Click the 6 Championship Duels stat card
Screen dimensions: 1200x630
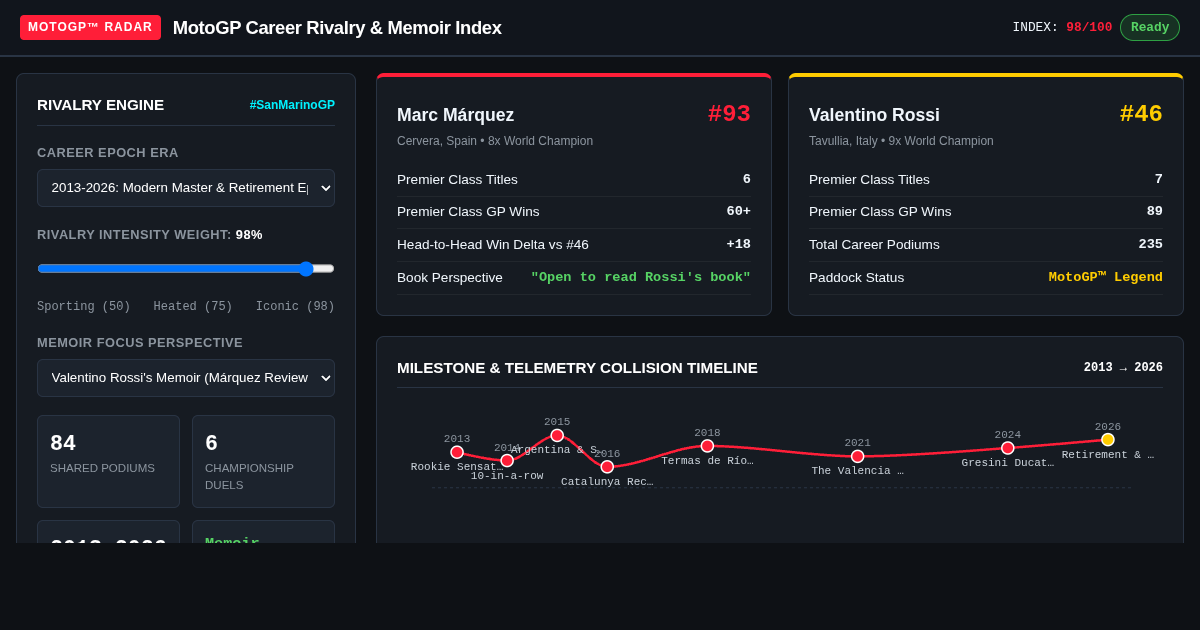click(263, 461)
